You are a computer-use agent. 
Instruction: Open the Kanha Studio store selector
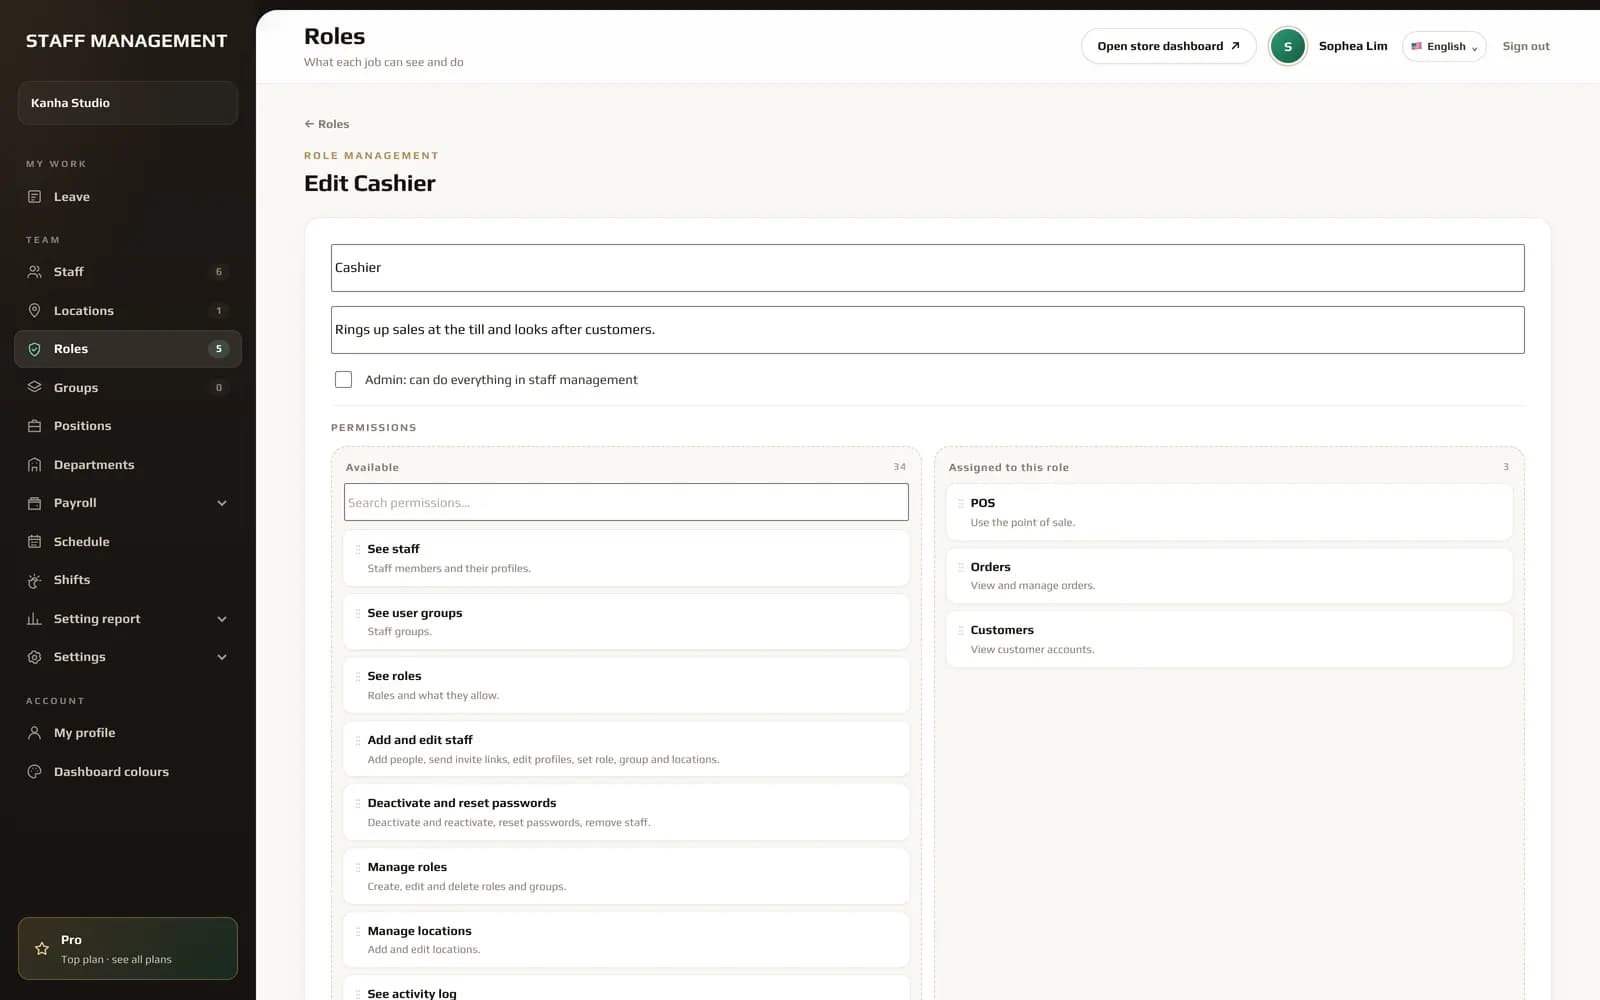tap(128, 103)
